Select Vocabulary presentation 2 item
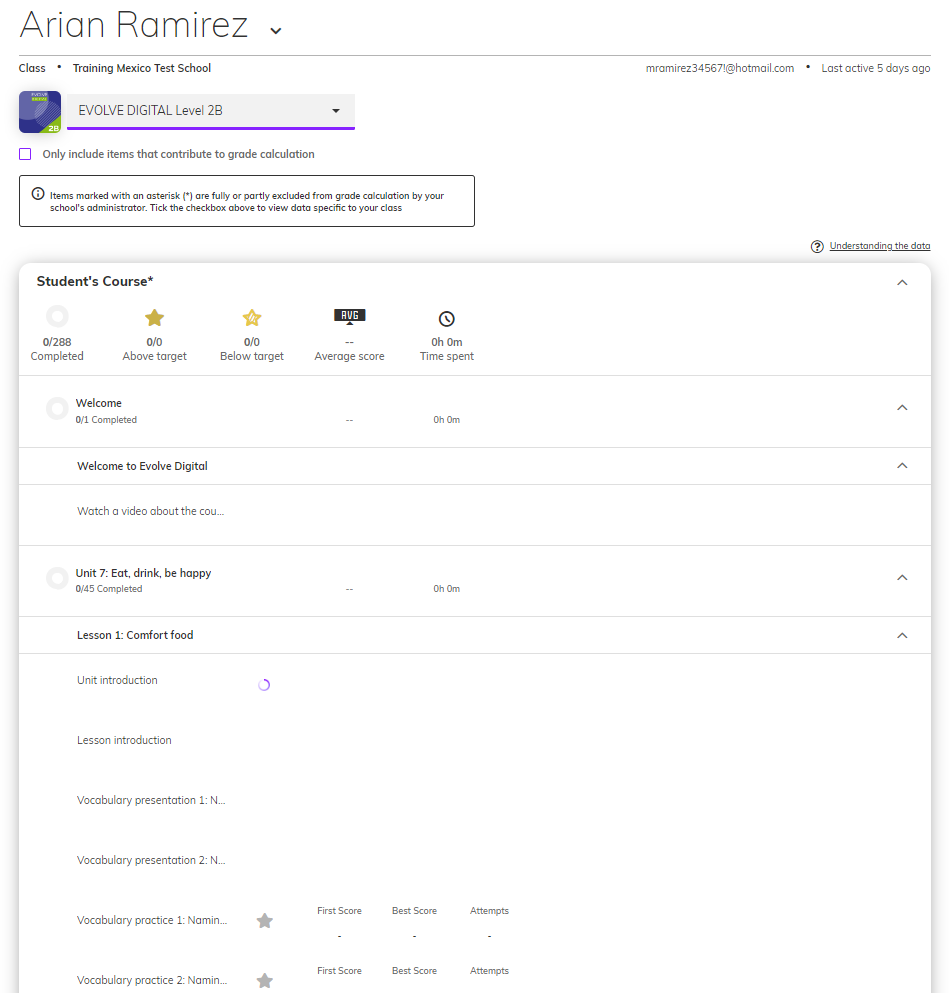 click(151, 861)
